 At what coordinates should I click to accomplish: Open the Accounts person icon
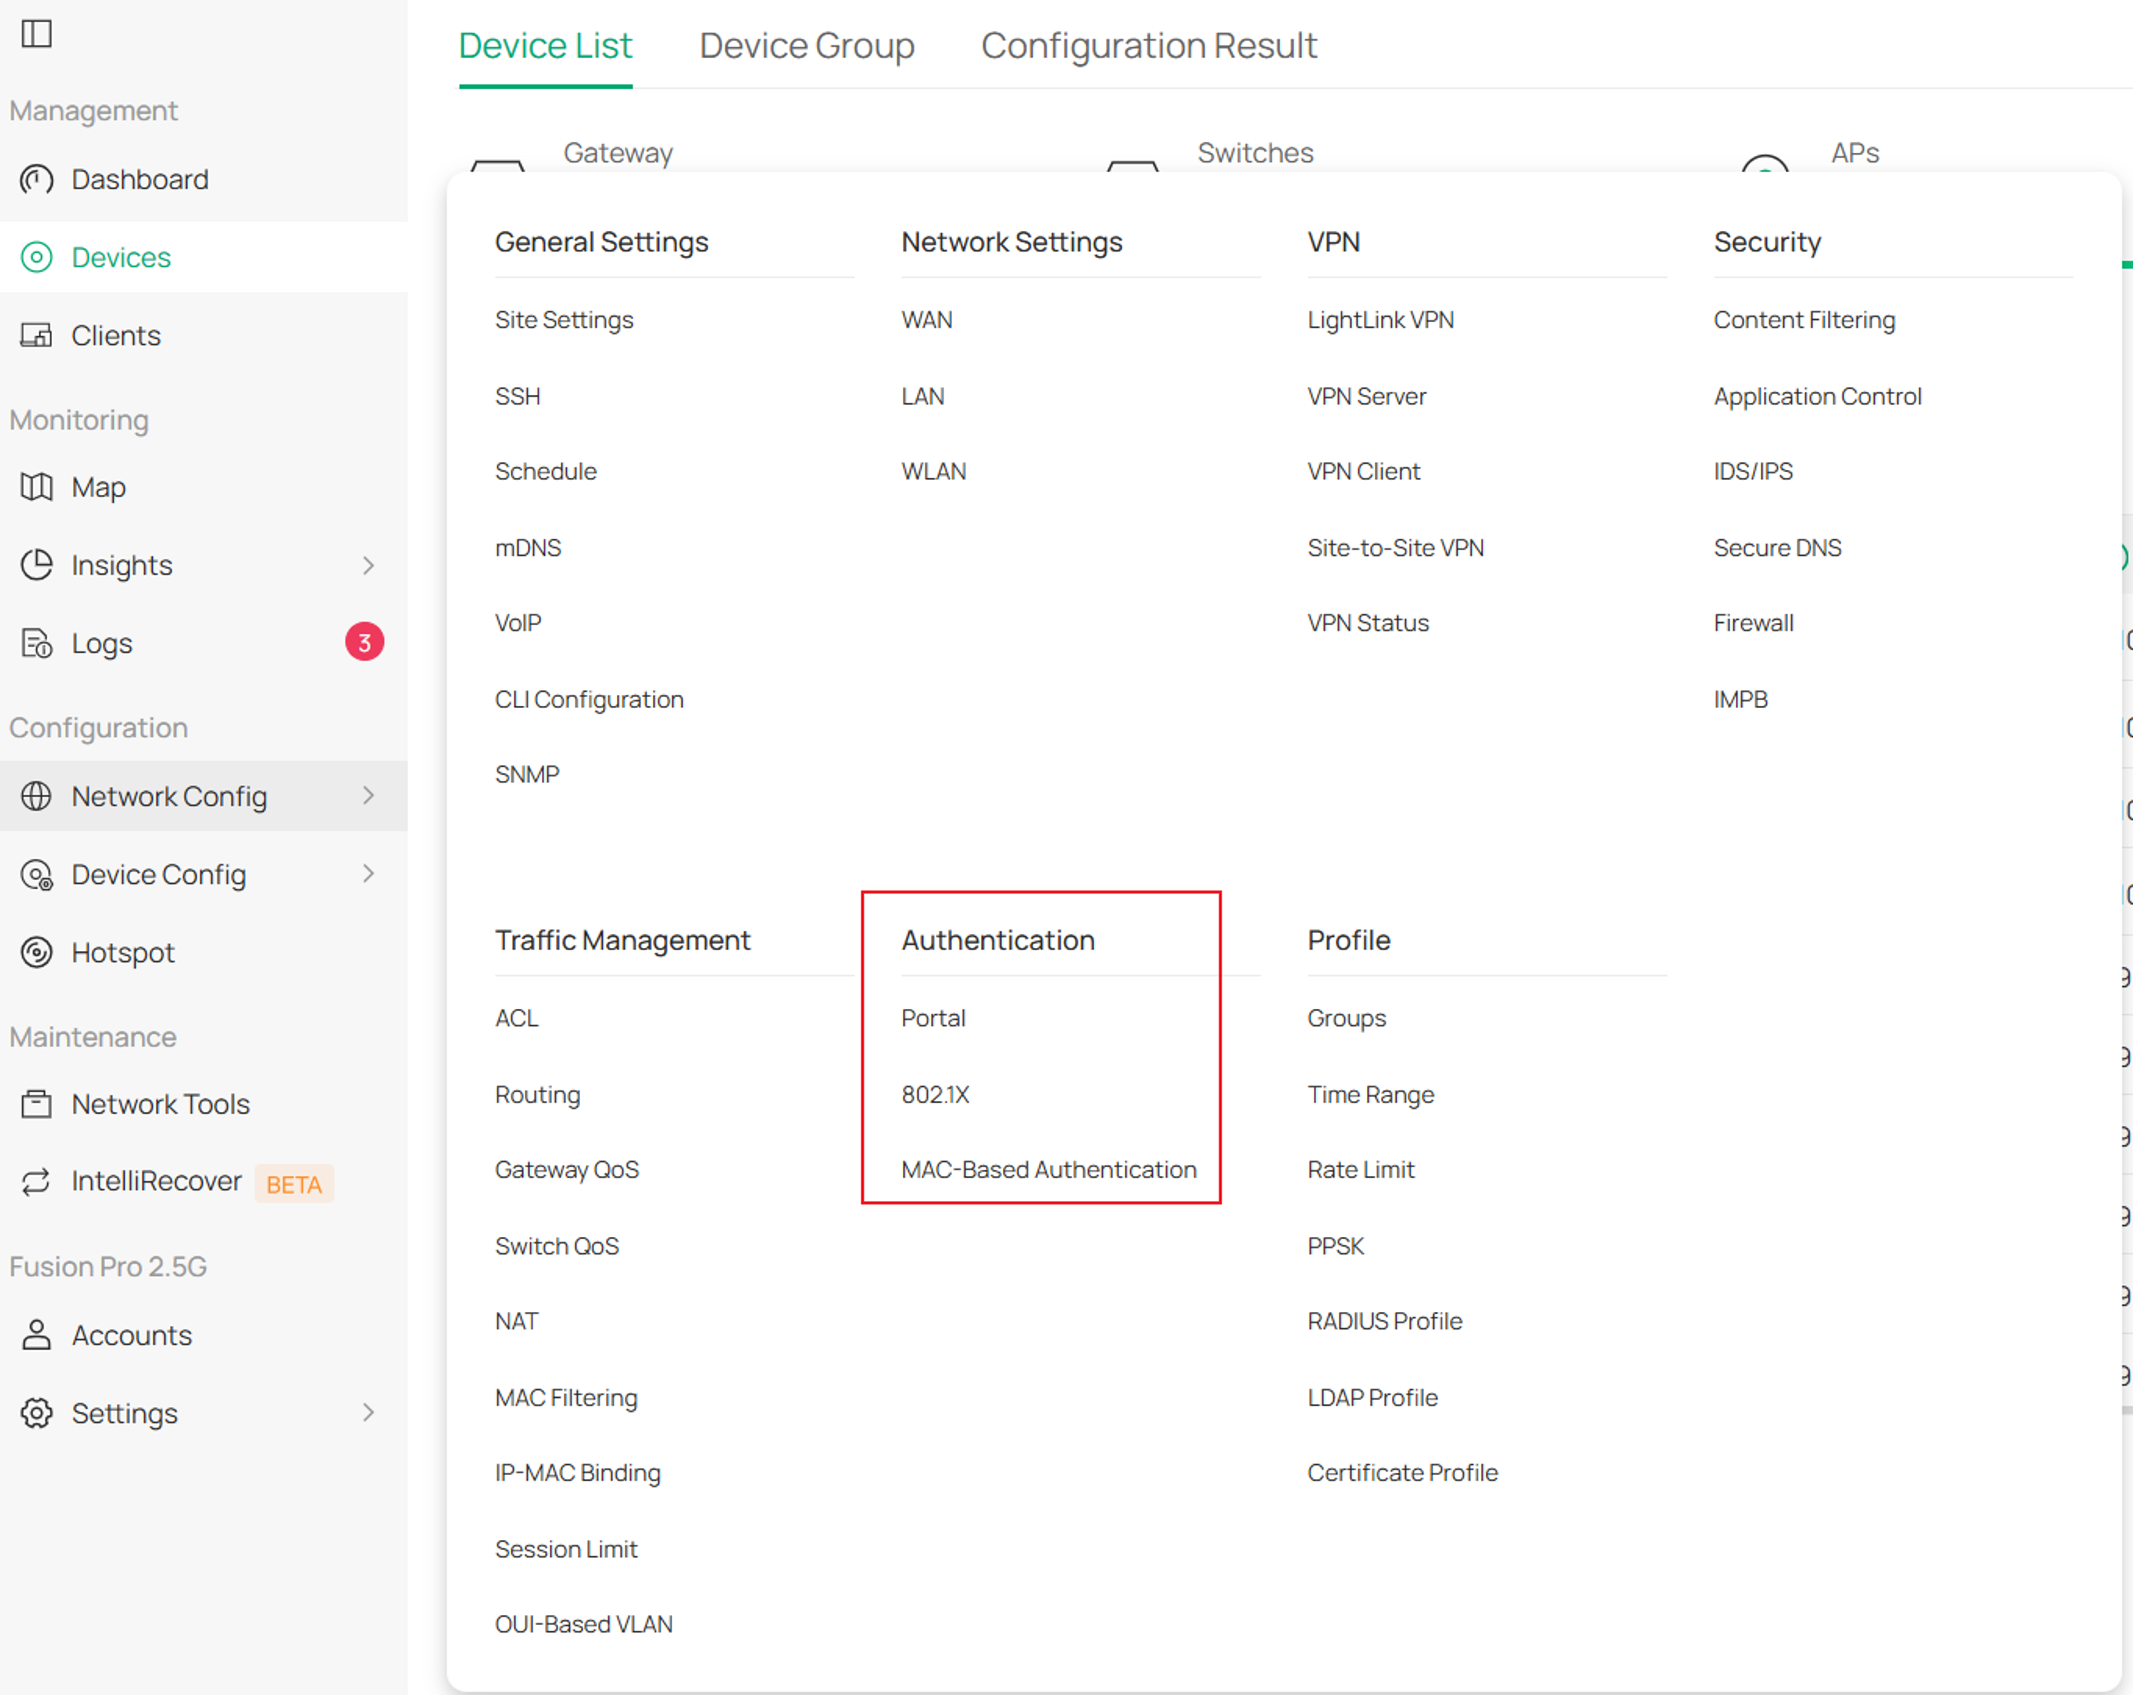(37, 1335)
